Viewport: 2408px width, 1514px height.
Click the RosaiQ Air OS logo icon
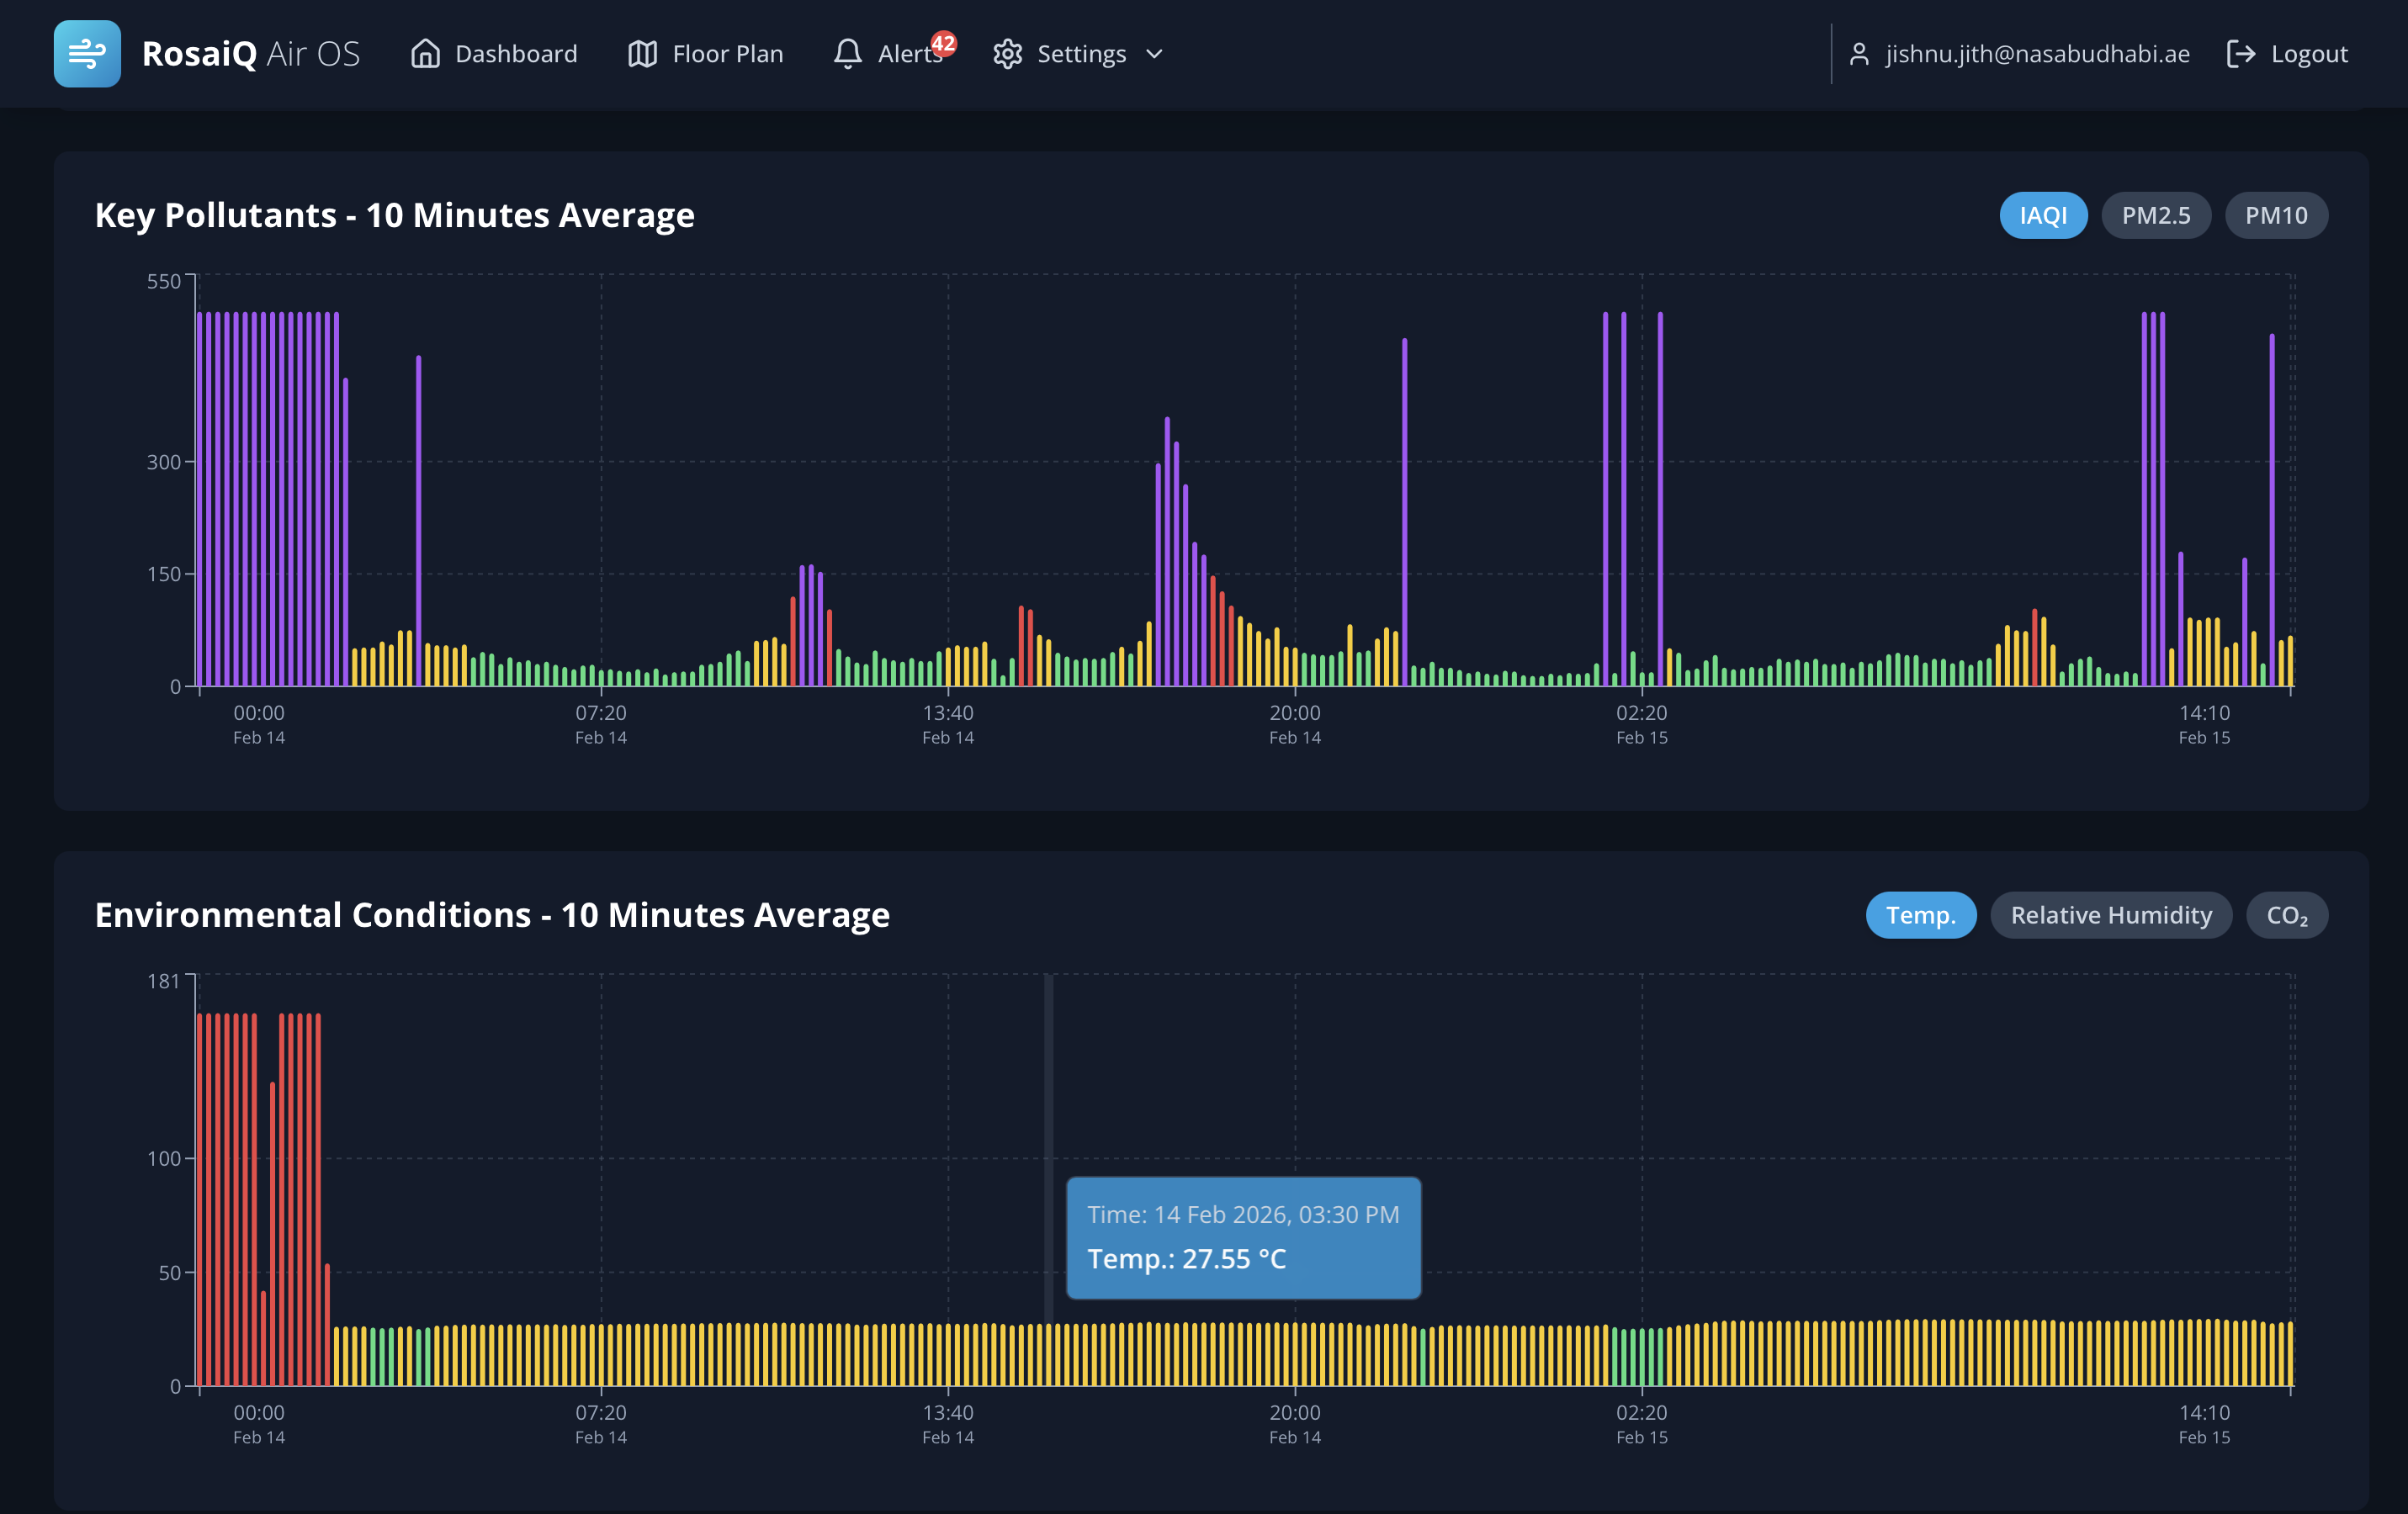click(x=87, y=53)
